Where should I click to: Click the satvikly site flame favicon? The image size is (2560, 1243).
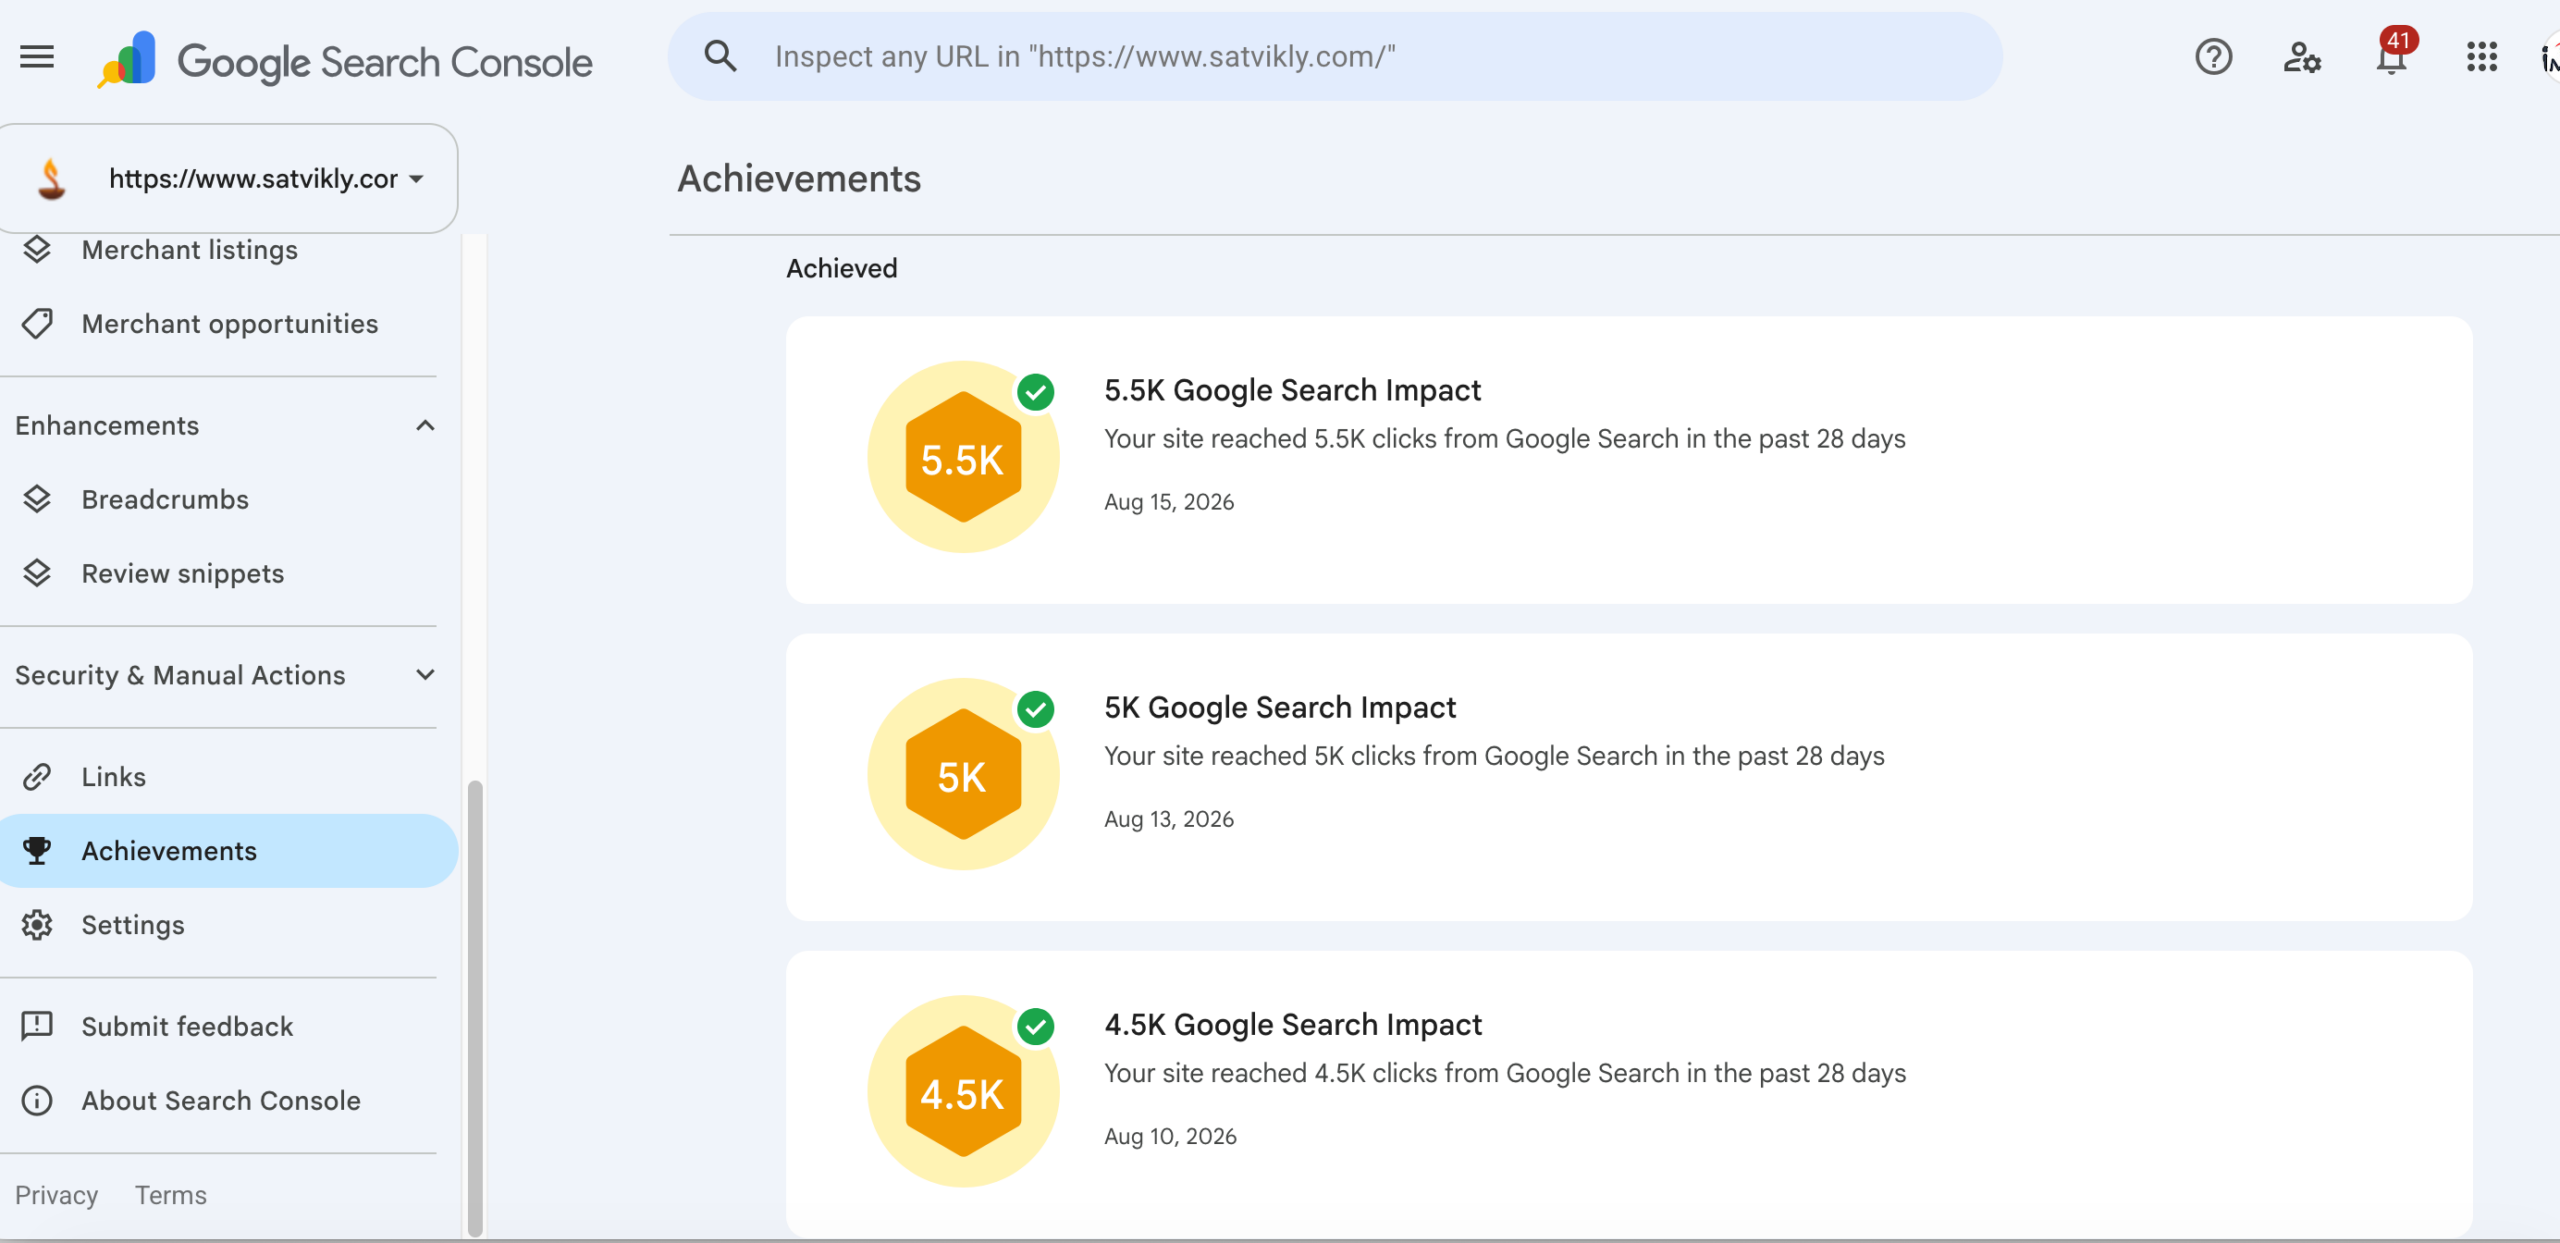pos(51,179)
